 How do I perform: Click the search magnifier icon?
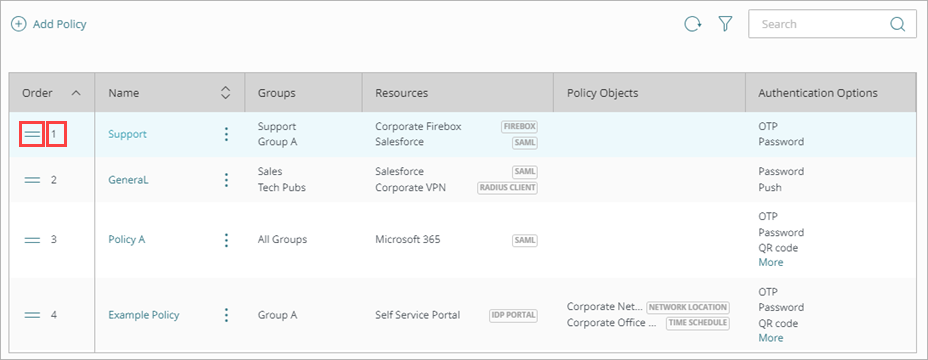point(898,24)
